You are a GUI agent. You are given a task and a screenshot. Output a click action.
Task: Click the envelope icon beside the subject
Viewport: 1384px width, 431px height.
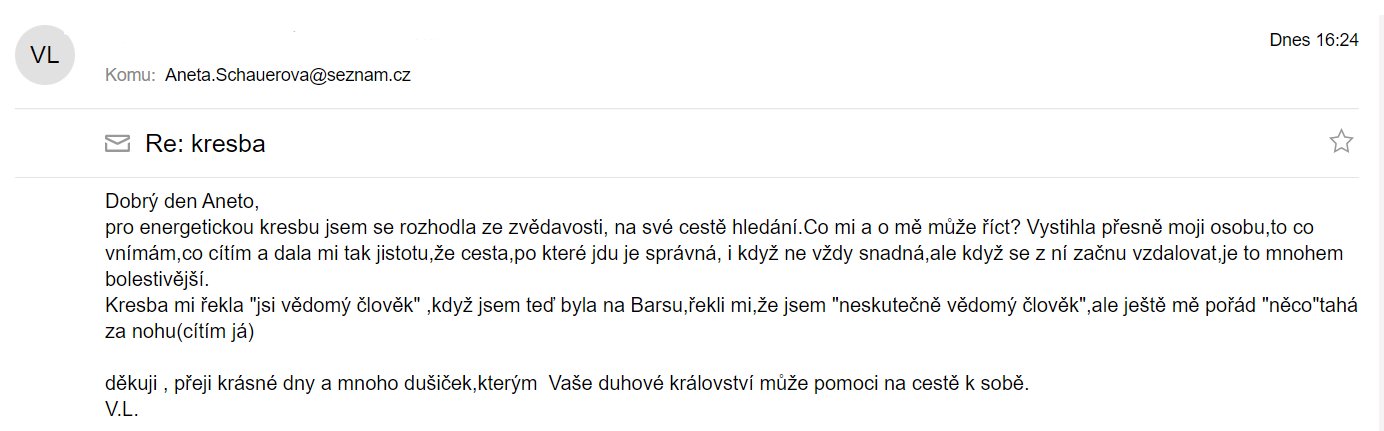(x=117, y=144)
